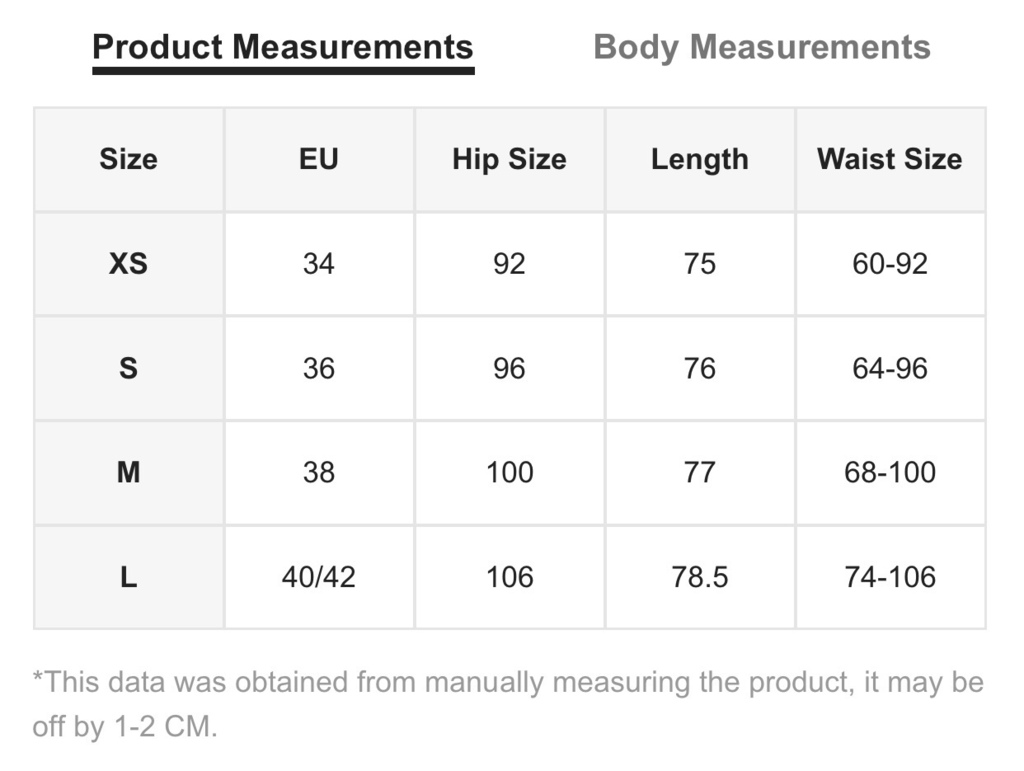Select the S size row label
Viewport: 1024px width, 771px height.
coord(129,368)
